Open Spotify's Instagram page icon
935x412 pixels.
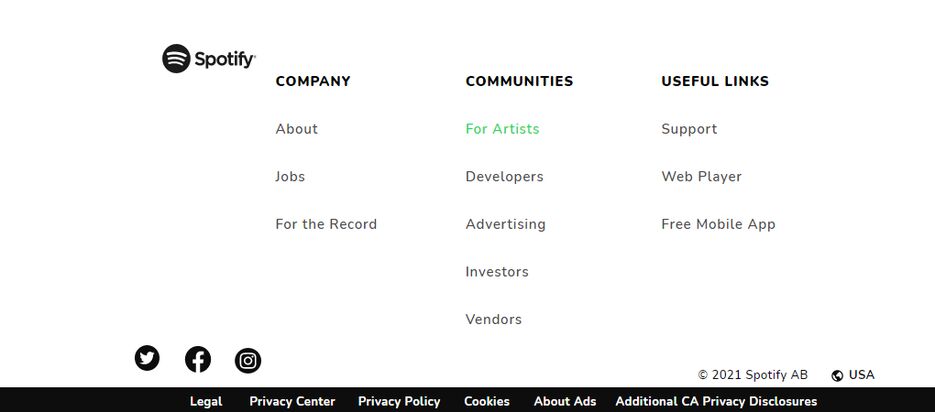[247, 361]
